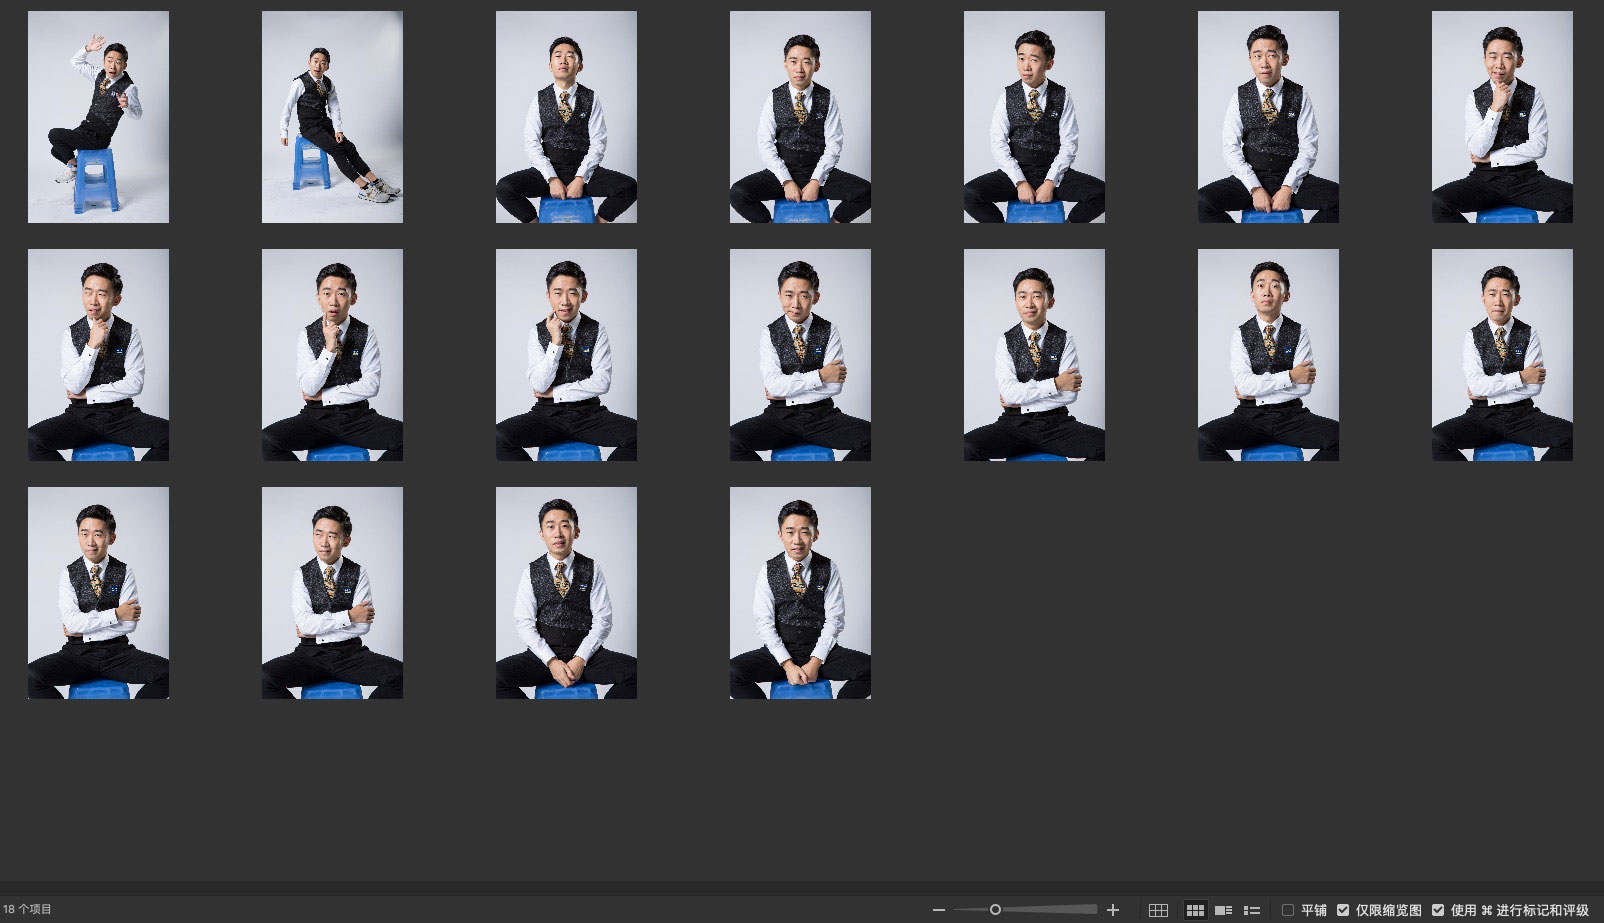Switch to list view icon

[x=1251, y=910]
